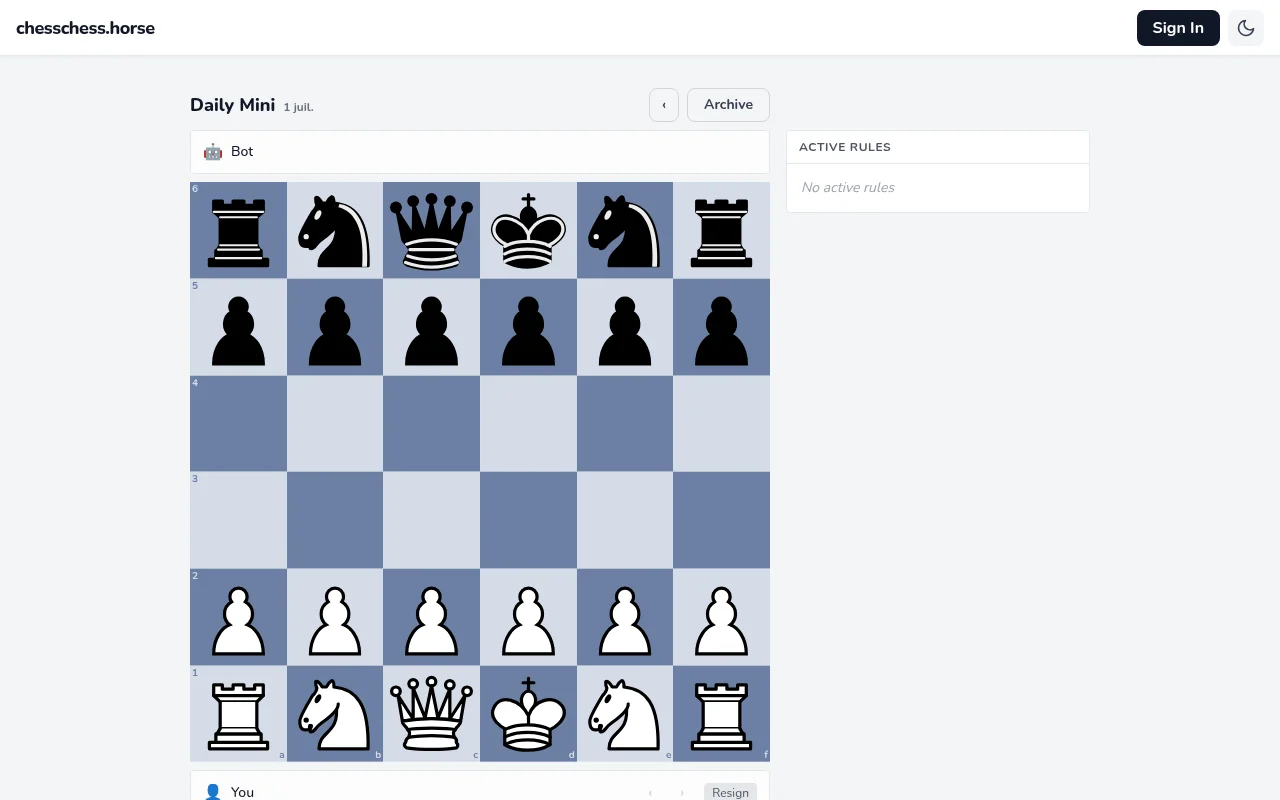Select the white rook on a1
This screenshot has width=1280, height=800.
pos(238,714)
